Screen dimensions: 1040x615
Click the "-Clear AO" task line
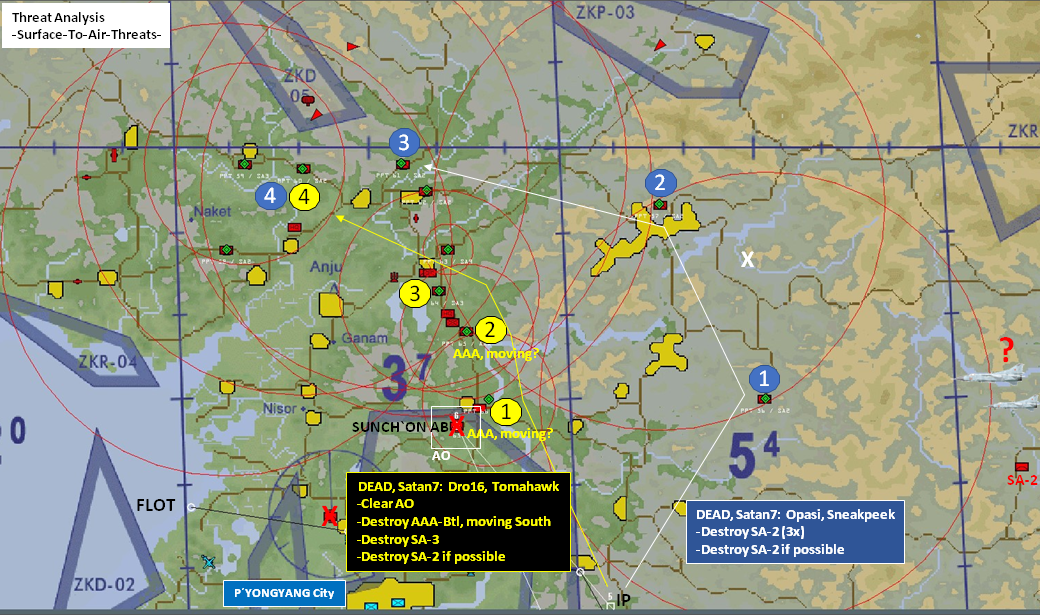[385, 504]
